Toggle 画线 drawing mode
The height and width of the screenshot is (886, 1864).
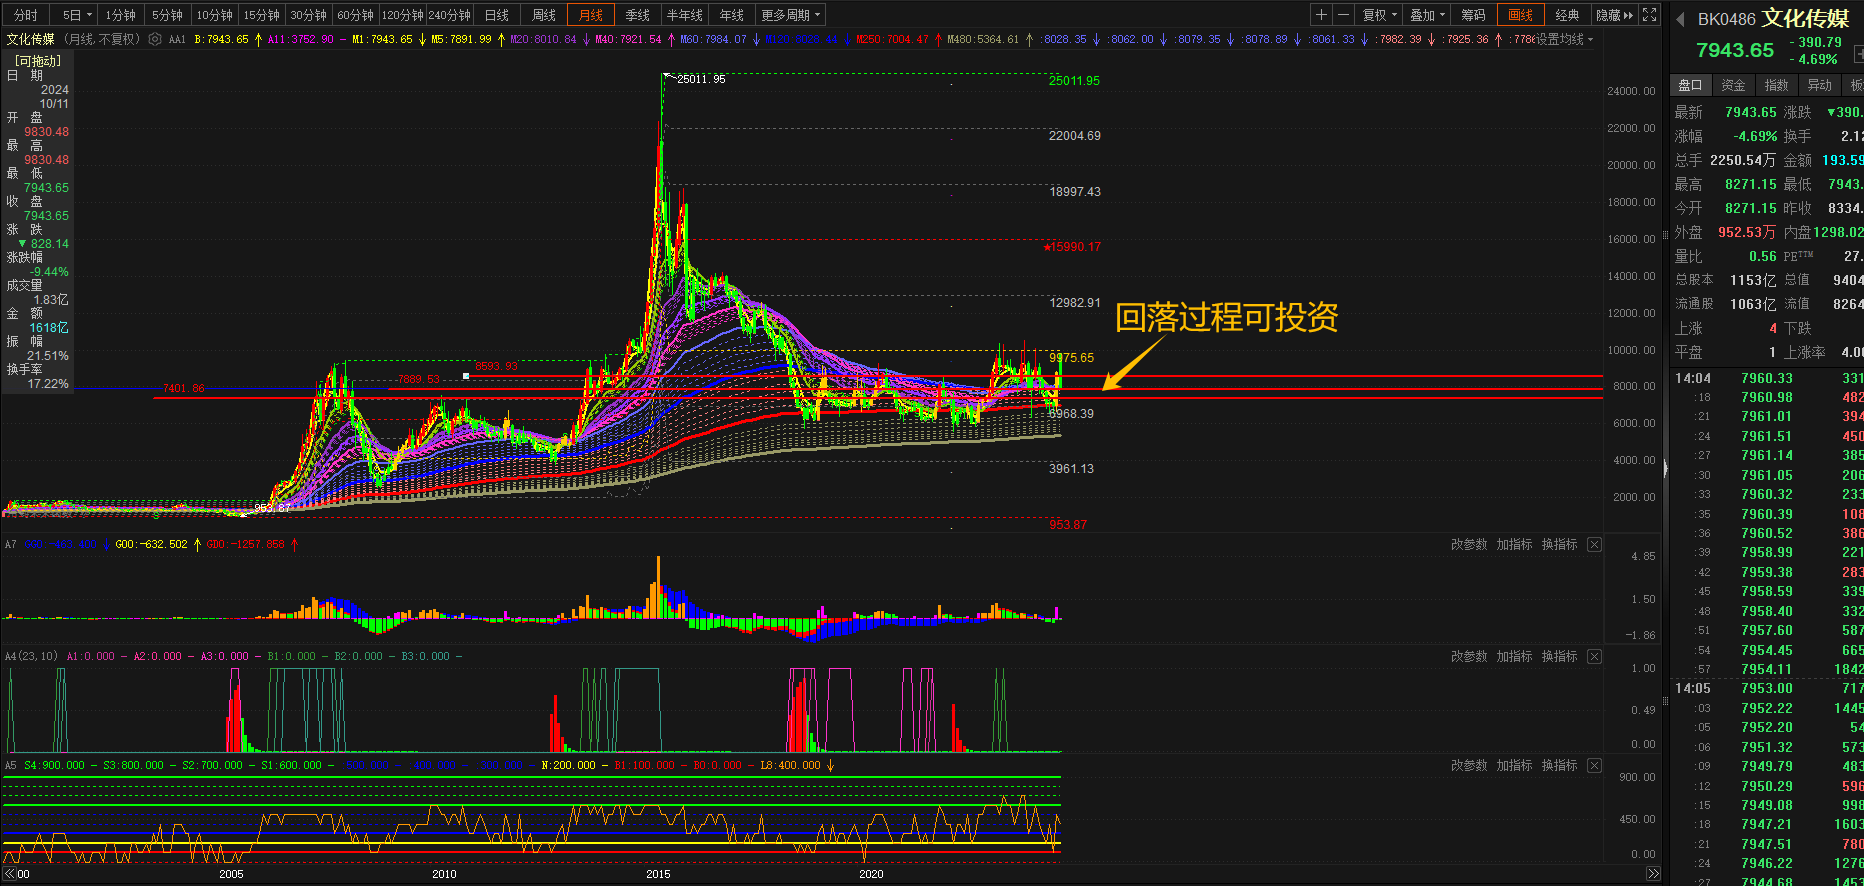[x=1520, y=15]
